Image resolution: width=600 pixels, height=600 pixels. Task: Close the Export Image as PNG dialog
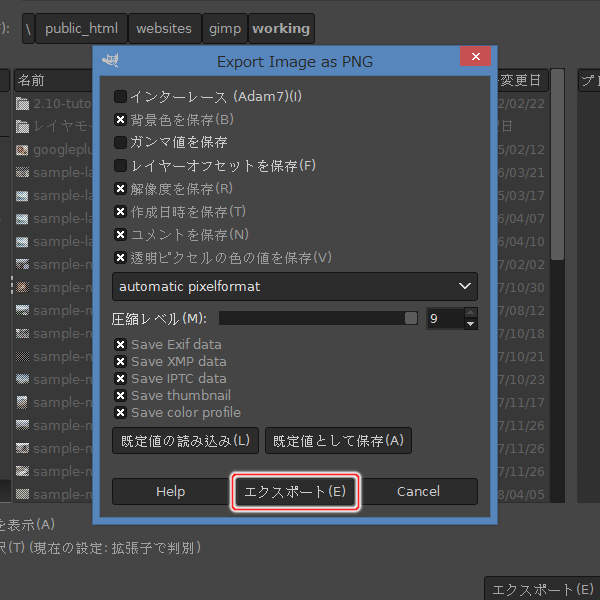tap(476, 57)
